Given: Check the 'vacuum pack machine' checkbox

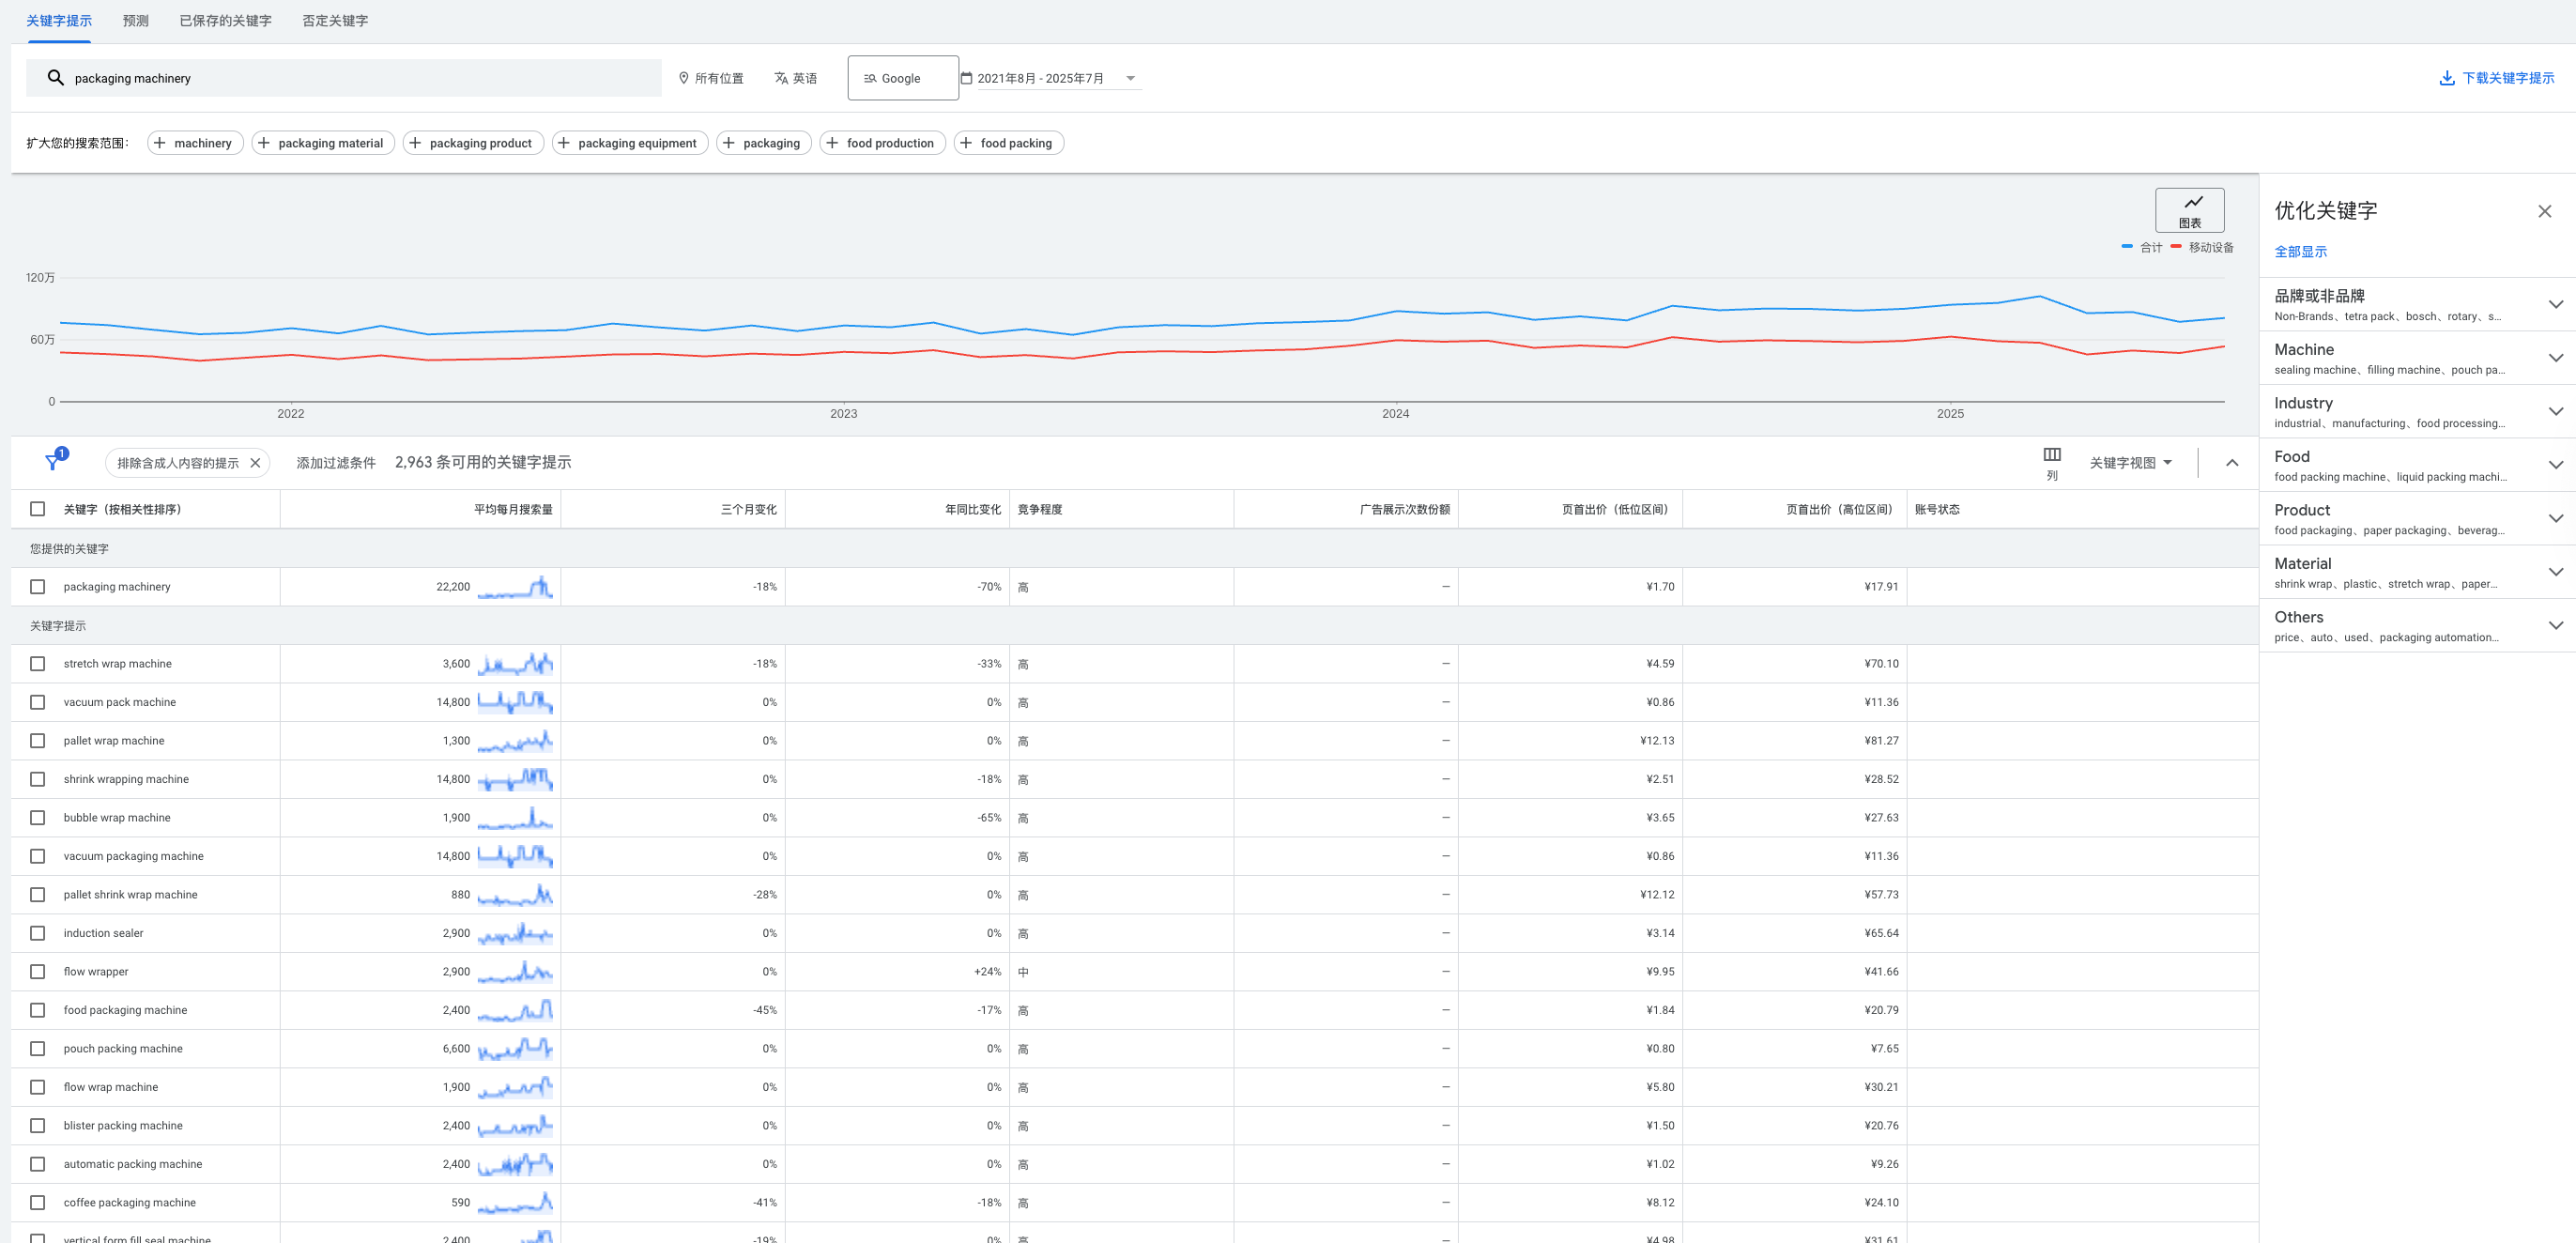Looking at the screenshot, I should pos(38,702).
